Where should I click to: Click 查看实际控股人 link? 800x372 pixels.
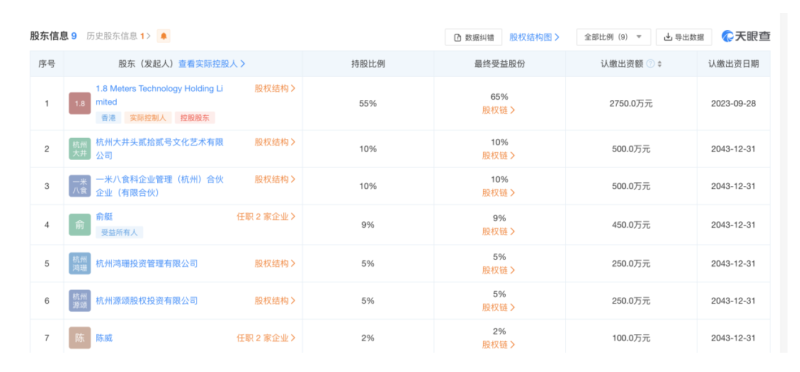(212, 64)
